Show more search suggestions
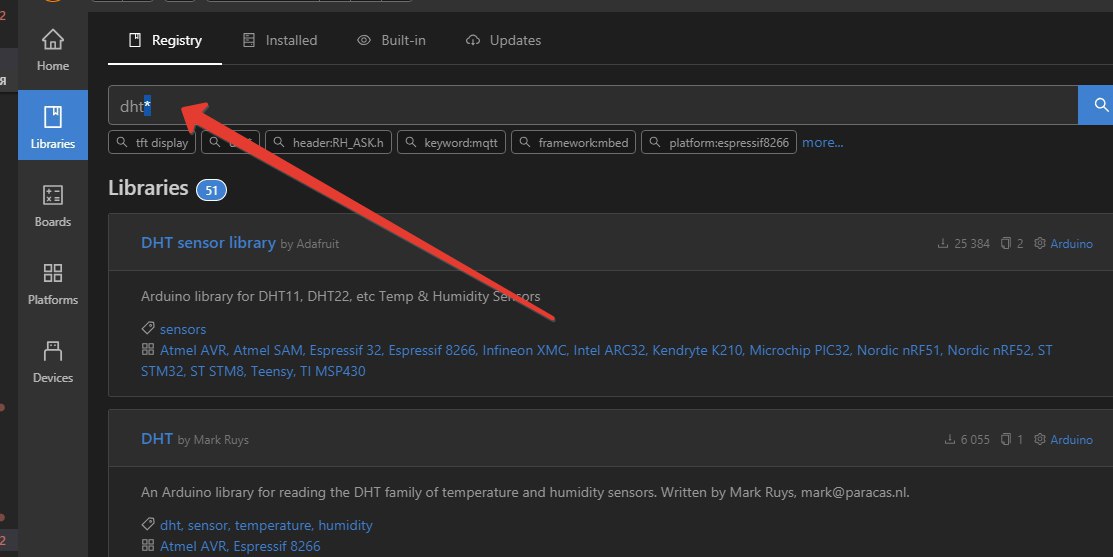The width and height of the screenshot is (1113, 557). coord(823,143)
